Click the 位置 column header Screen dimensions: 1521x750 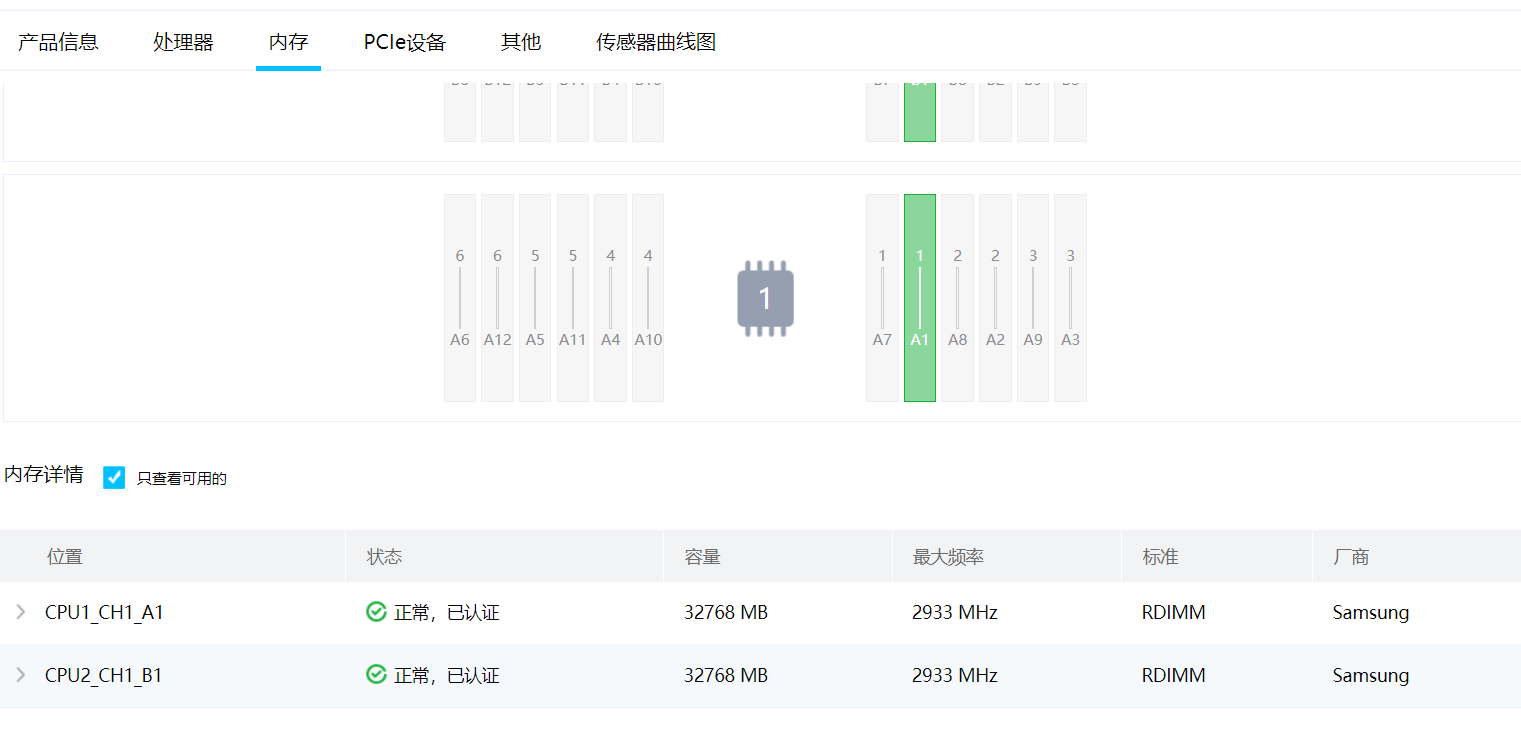tap(65, 557)
